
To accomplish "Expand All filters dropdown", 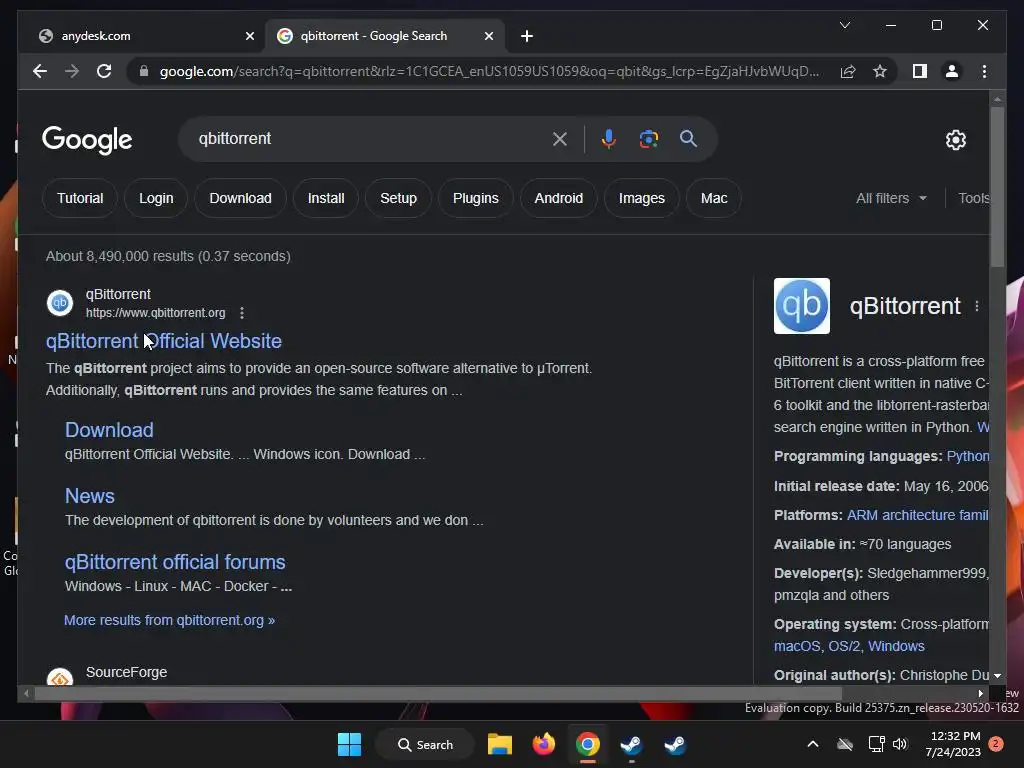I will 891,198.
